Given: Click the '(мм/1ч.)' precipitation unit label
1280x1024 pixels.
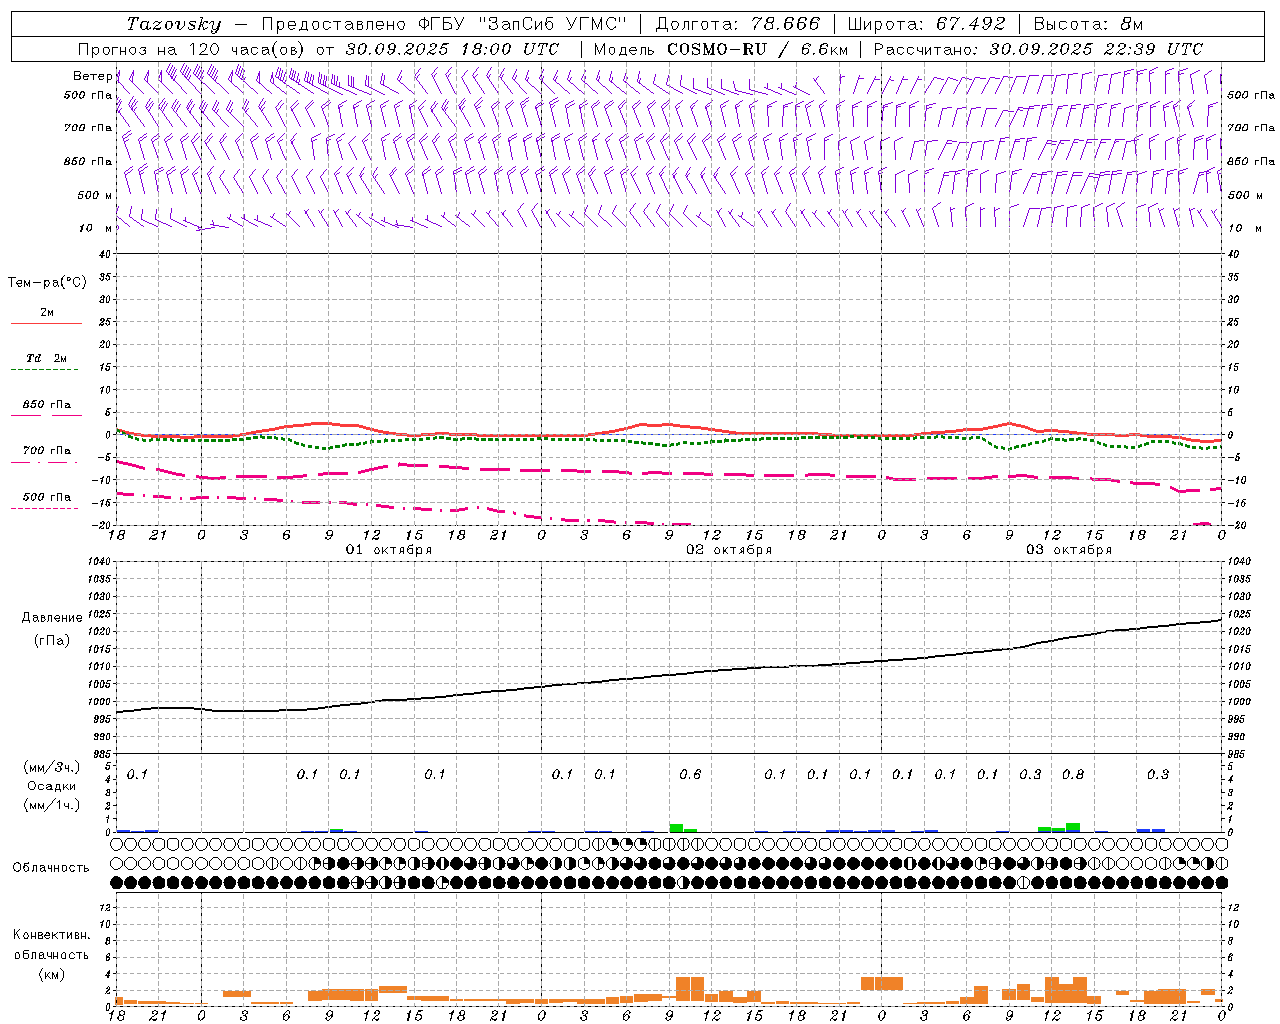Looking at the screenshot, I should tap(50, 804).
